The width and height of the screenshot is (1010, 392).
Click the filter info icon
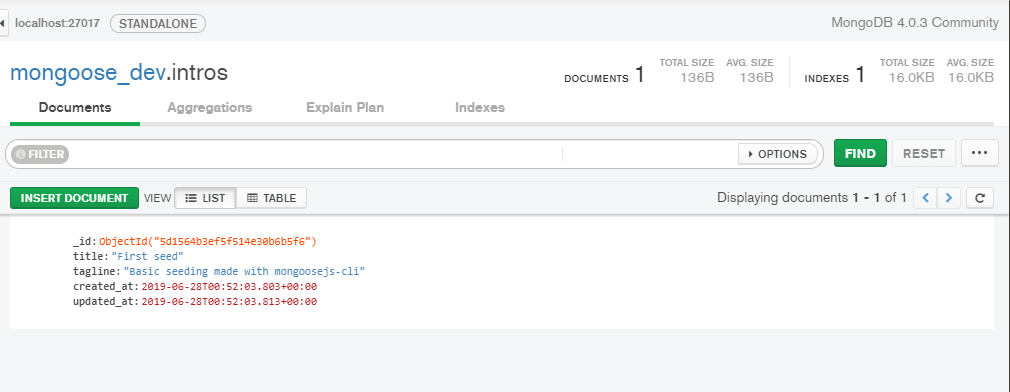point(21,154)
